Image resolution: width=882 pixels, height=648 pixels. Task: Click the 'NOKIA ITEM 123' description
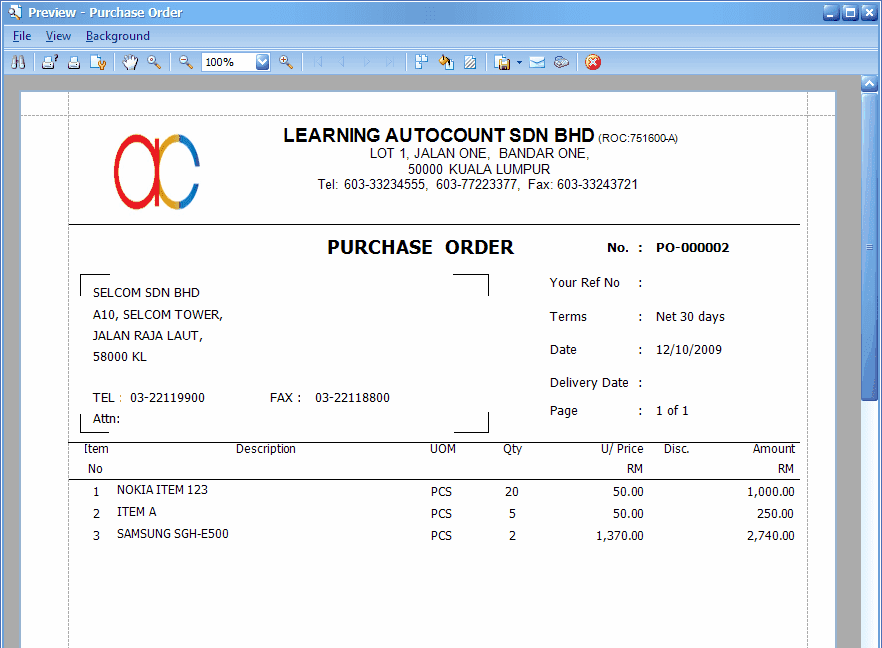click(x=162, y=490)
